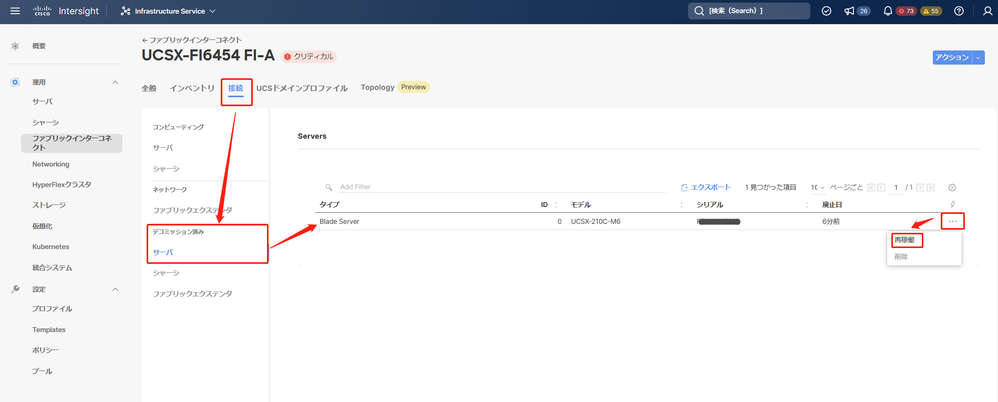Open the help question mark icon
Image resolution: width=998 pixels, height=402 pixels.
coord(959,11)
